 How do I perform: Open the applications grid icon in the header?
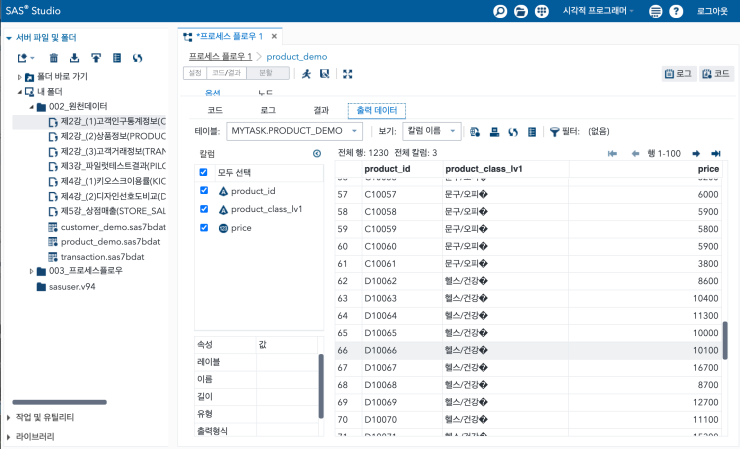[x=541, y=11]
